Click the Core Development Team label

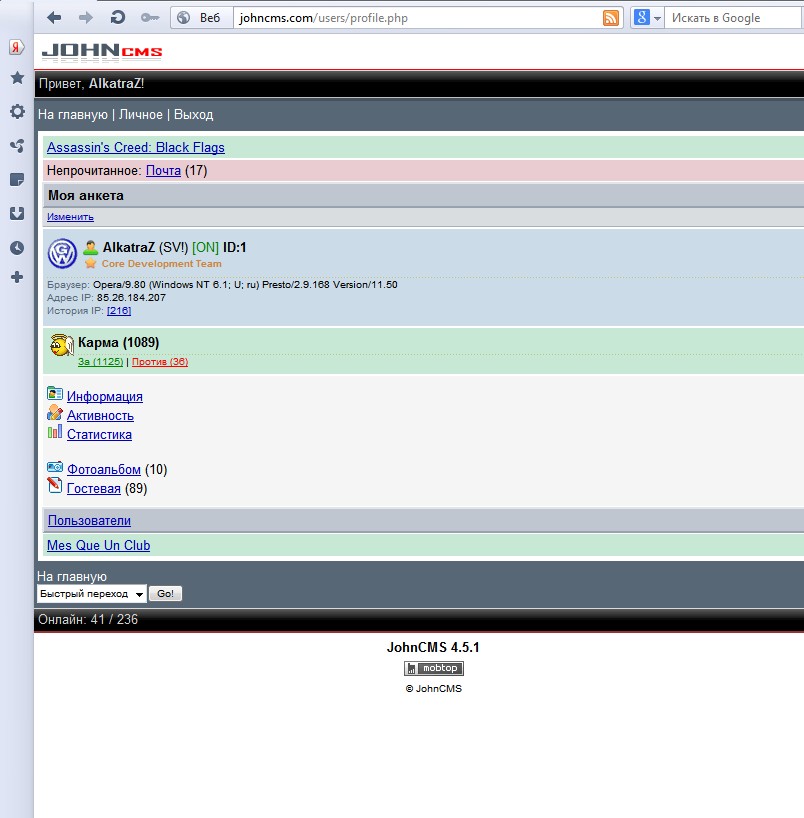click(x=162, y=263)
